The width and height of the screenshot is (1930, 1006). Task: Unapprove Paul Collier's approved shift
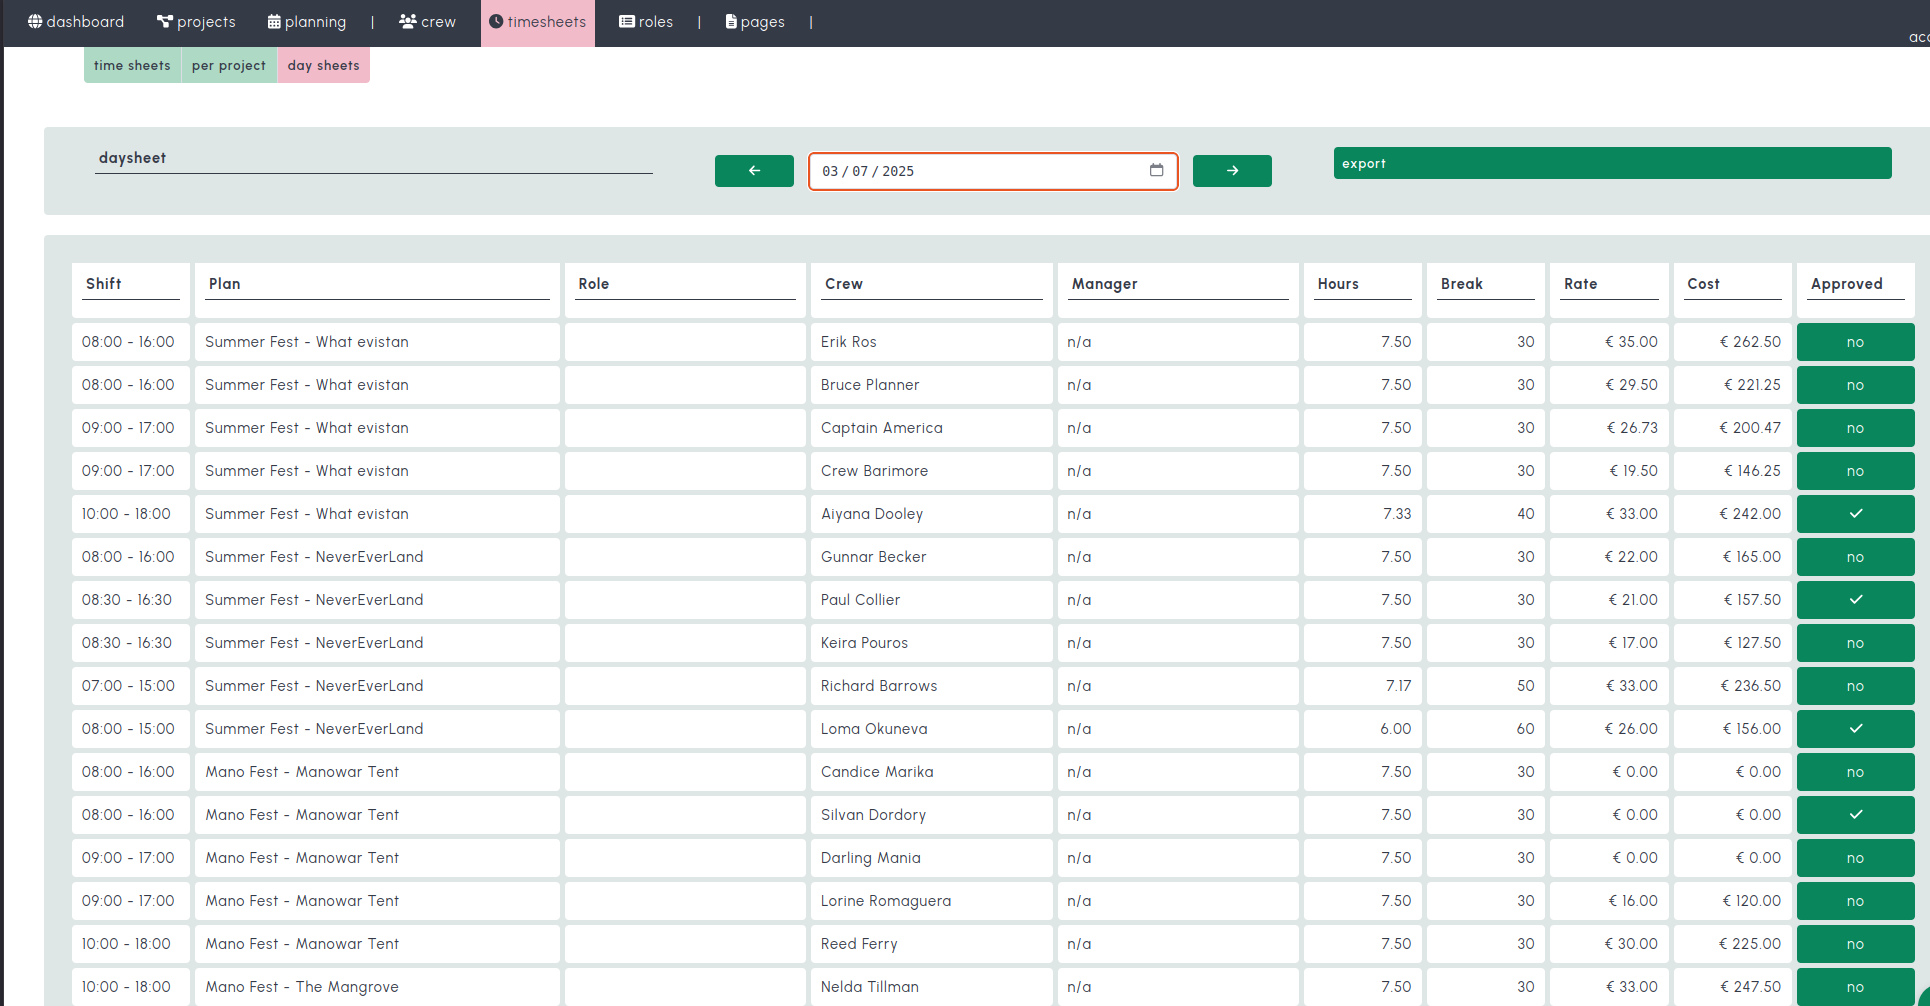[1855, 599]
